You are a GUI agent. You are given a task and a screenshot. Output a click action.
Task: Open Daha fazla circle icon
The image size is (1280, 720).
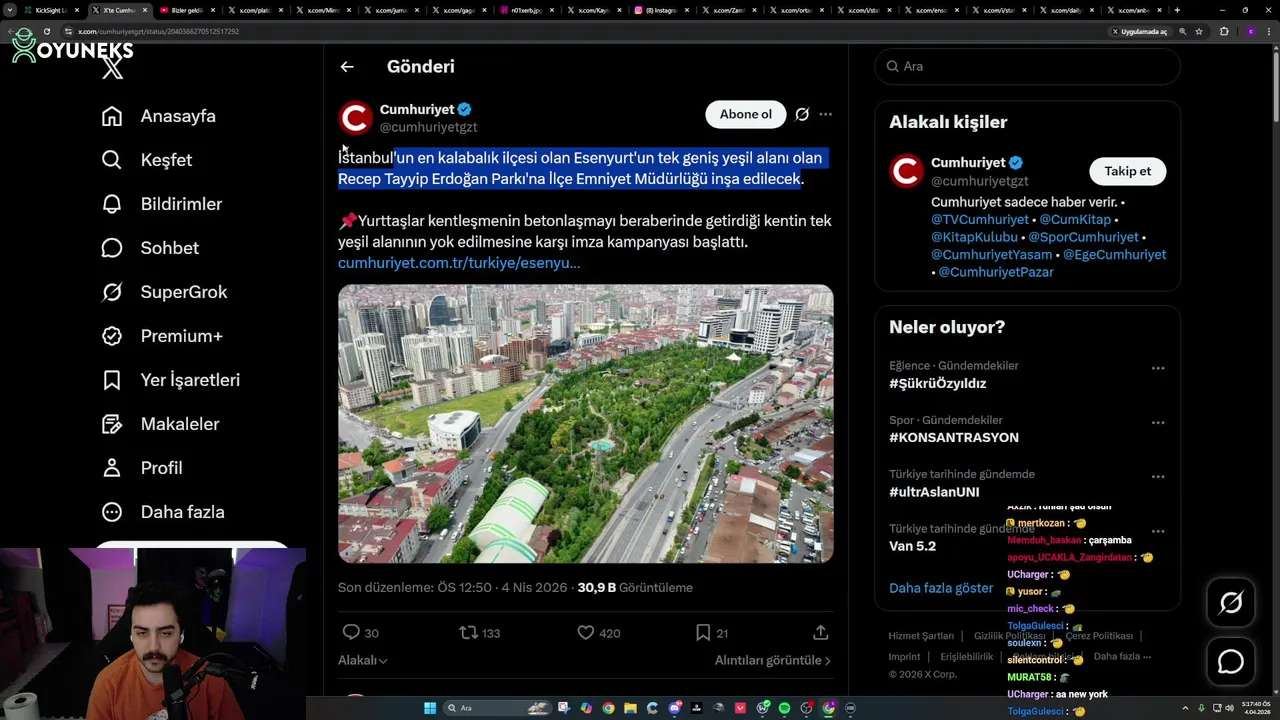pos(112,512)
